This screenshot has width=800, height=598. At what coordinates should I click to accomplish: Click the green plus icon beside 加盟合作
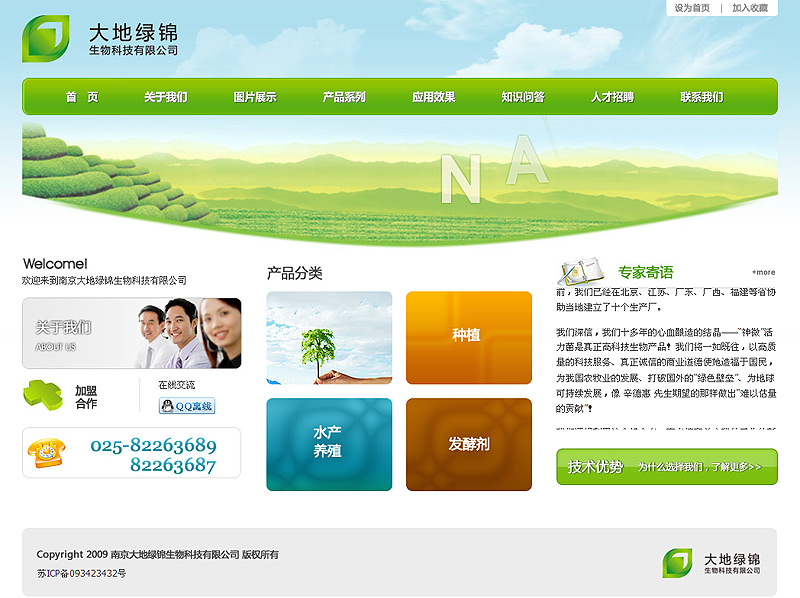pos(43,396)
